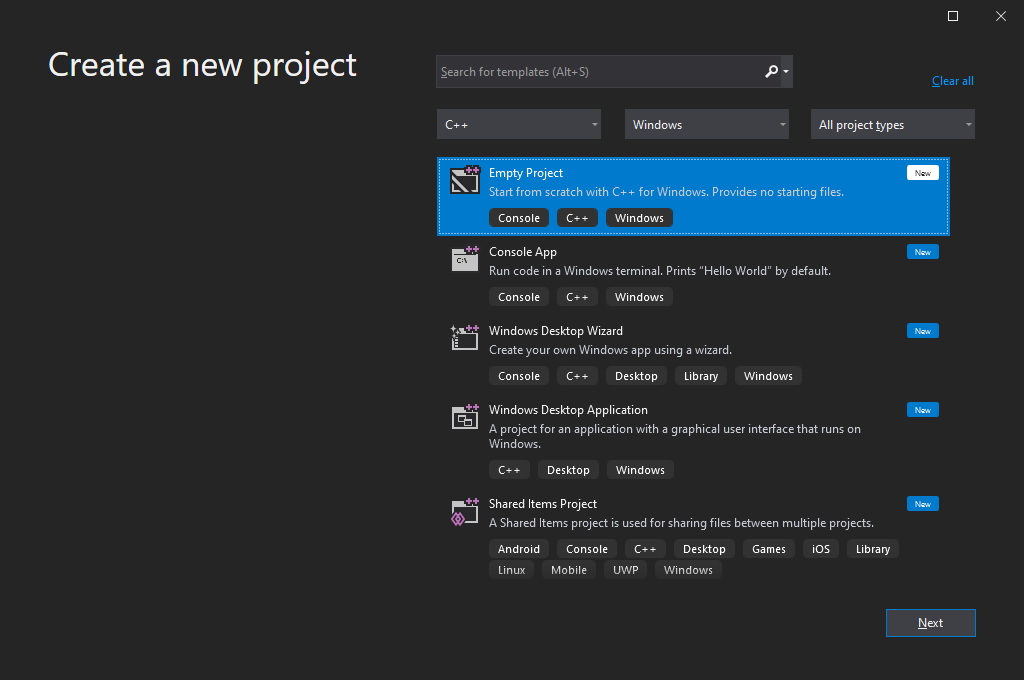Open the Windows platform filter dropdown
Image resolution: width=1024 pixels, height=680 pixels.
[x=706, y=125]
